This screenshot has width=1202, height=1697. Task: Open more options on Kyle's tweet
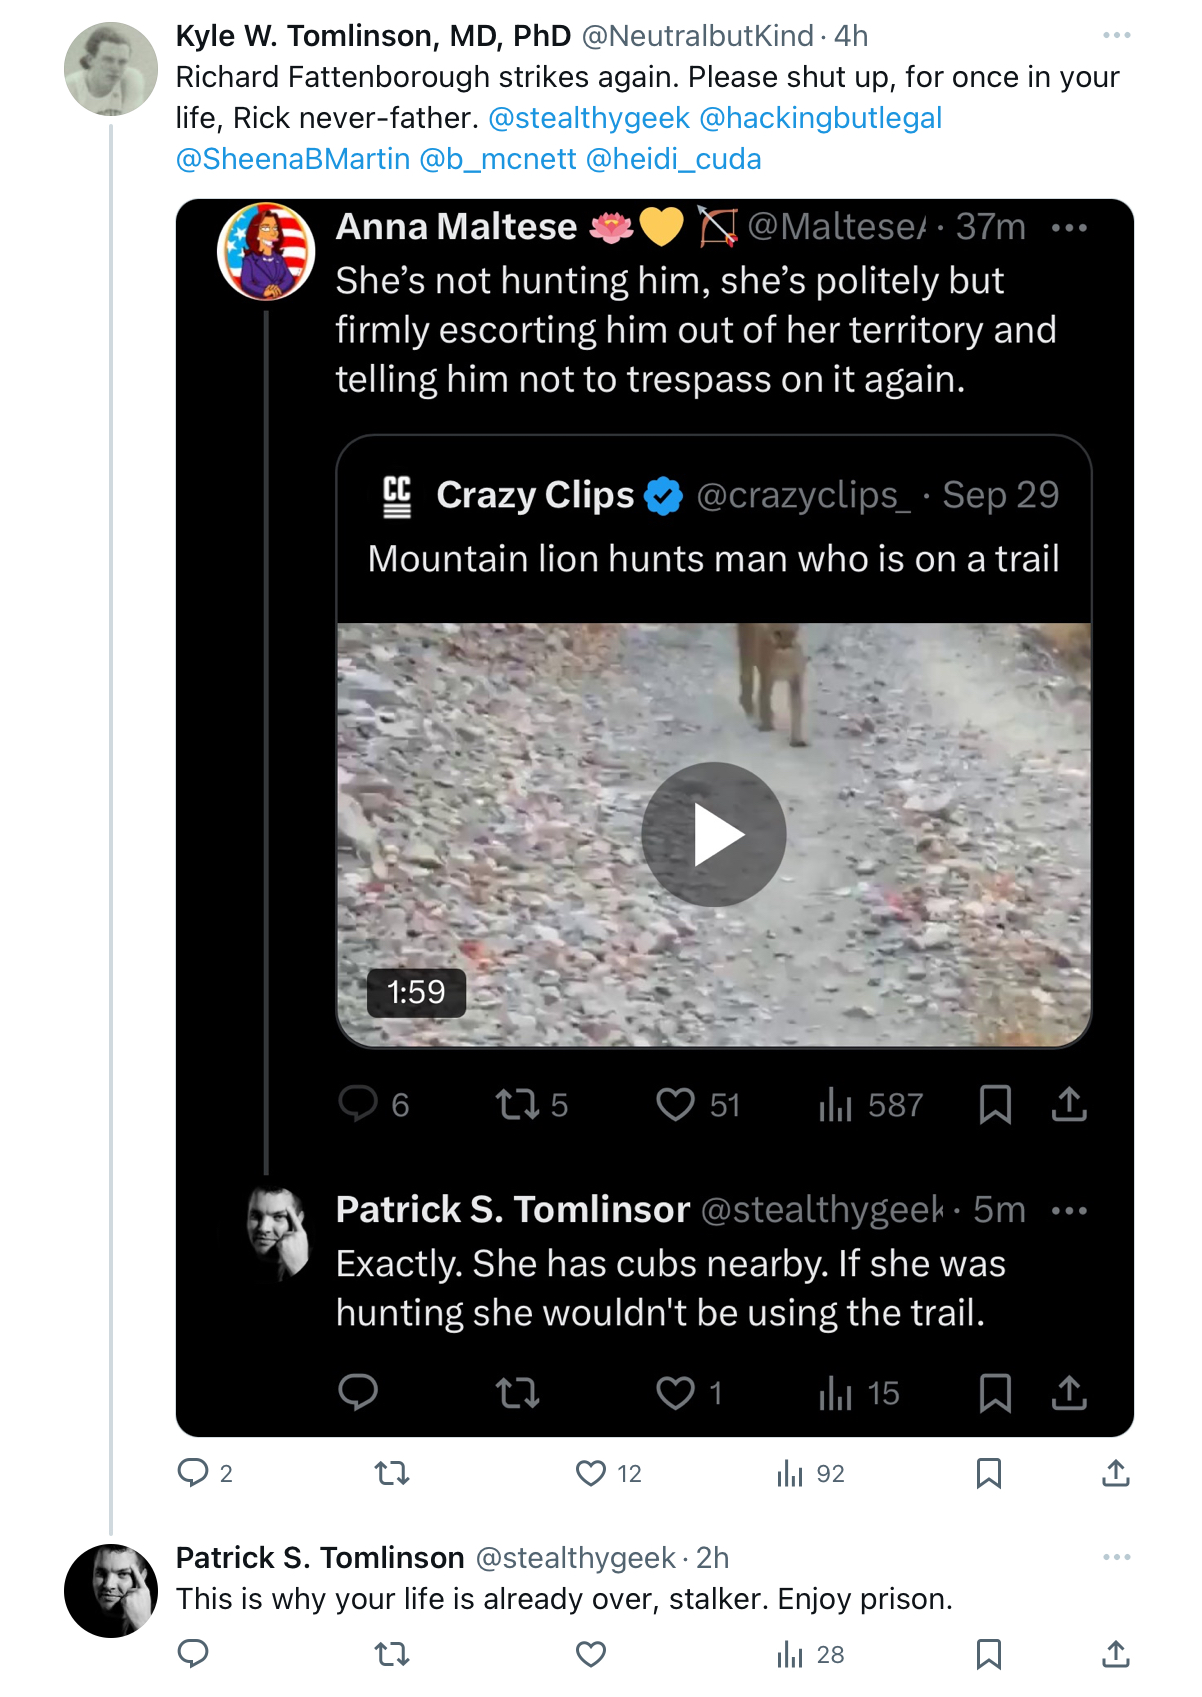1116,35
